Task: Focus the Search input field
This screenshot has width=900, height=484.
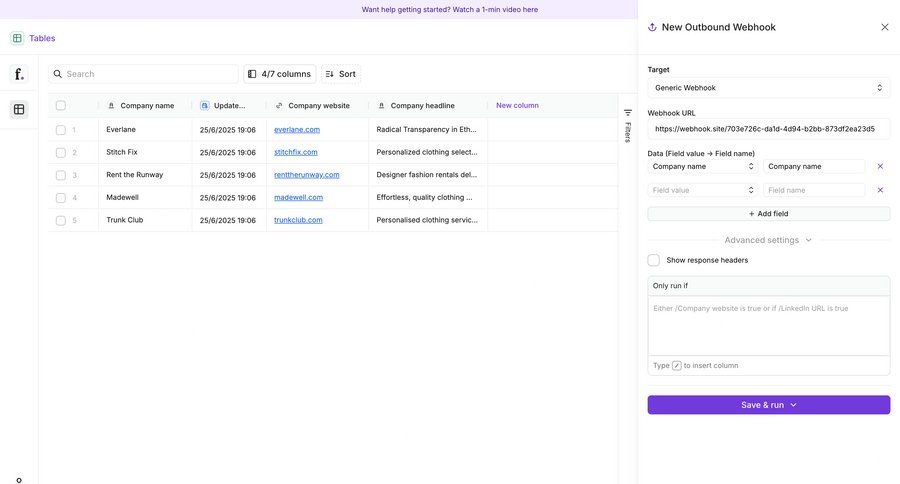Action: (143, 74)
